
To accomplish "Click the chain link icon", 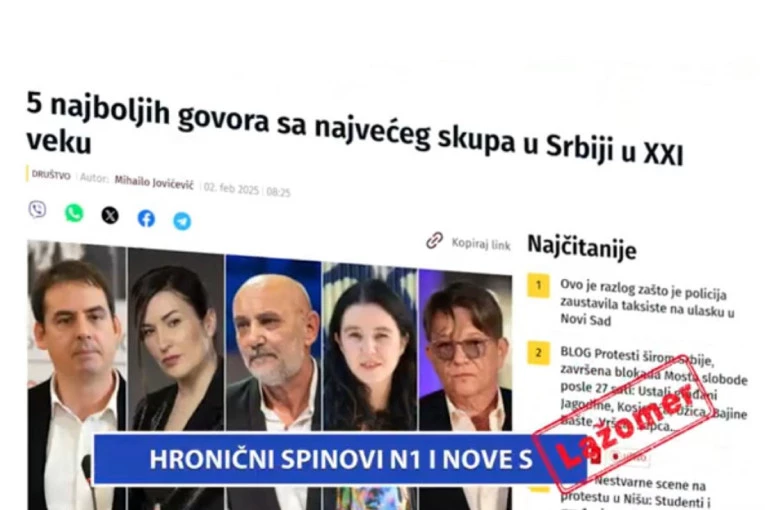I will point(434,240).
